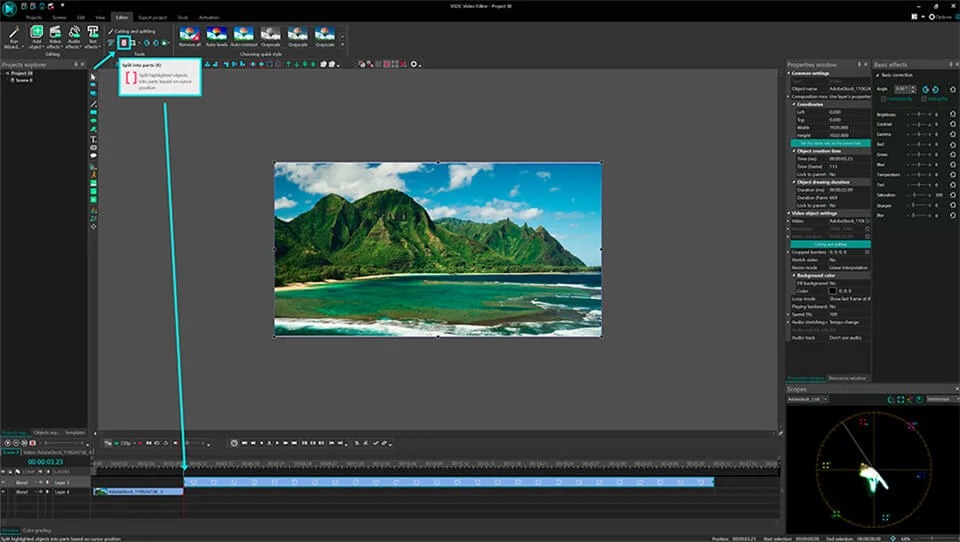Image resolution: width=960 pixels, height=542 pixels.
Task: Open the View ribbon tab
Action: [x=100, y=17]
